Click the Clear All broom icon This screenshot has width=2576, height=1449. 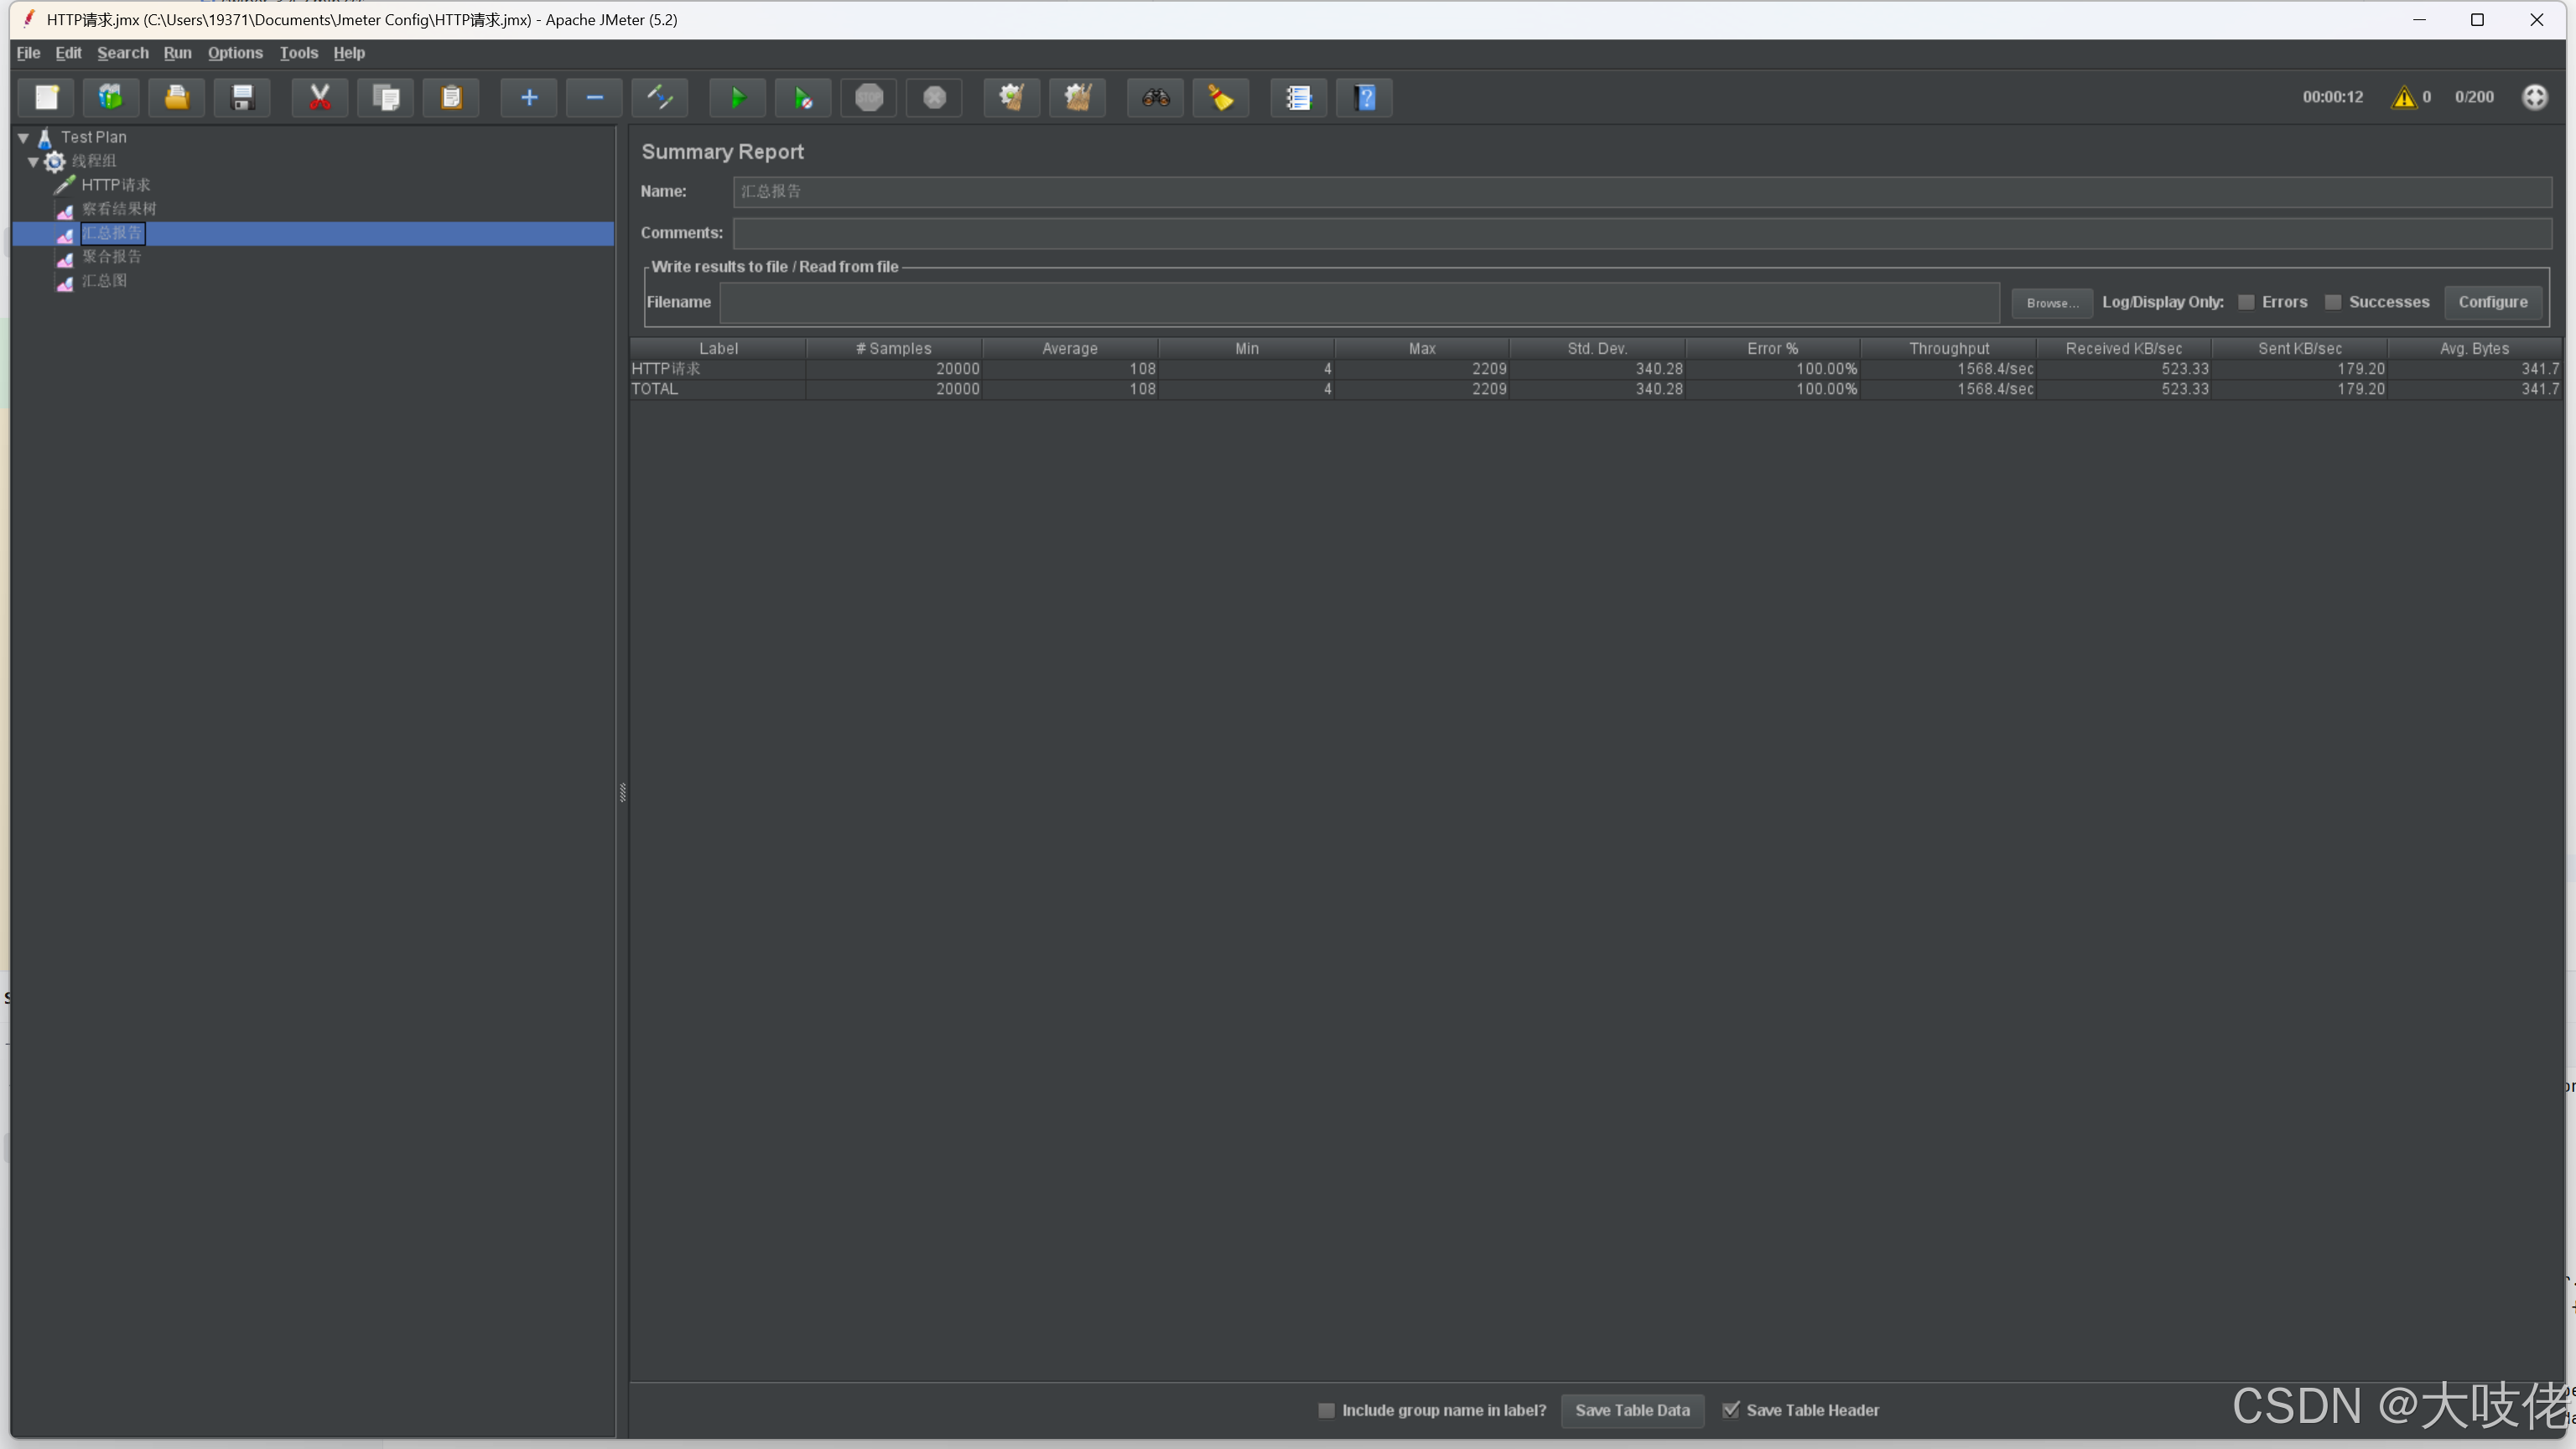click(1077, 97)
